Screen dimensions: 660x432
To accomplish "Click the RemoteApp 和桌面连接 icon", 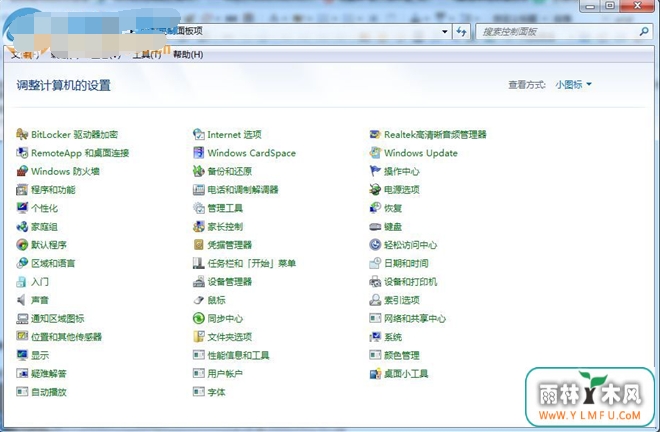I will (22, 153).
